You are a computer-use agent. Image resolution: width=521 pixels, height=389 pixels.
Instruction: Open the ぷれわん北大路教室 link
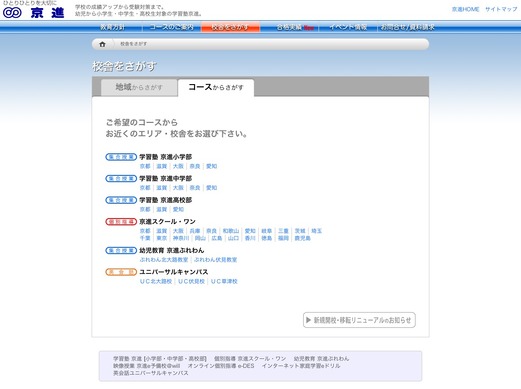164,260
